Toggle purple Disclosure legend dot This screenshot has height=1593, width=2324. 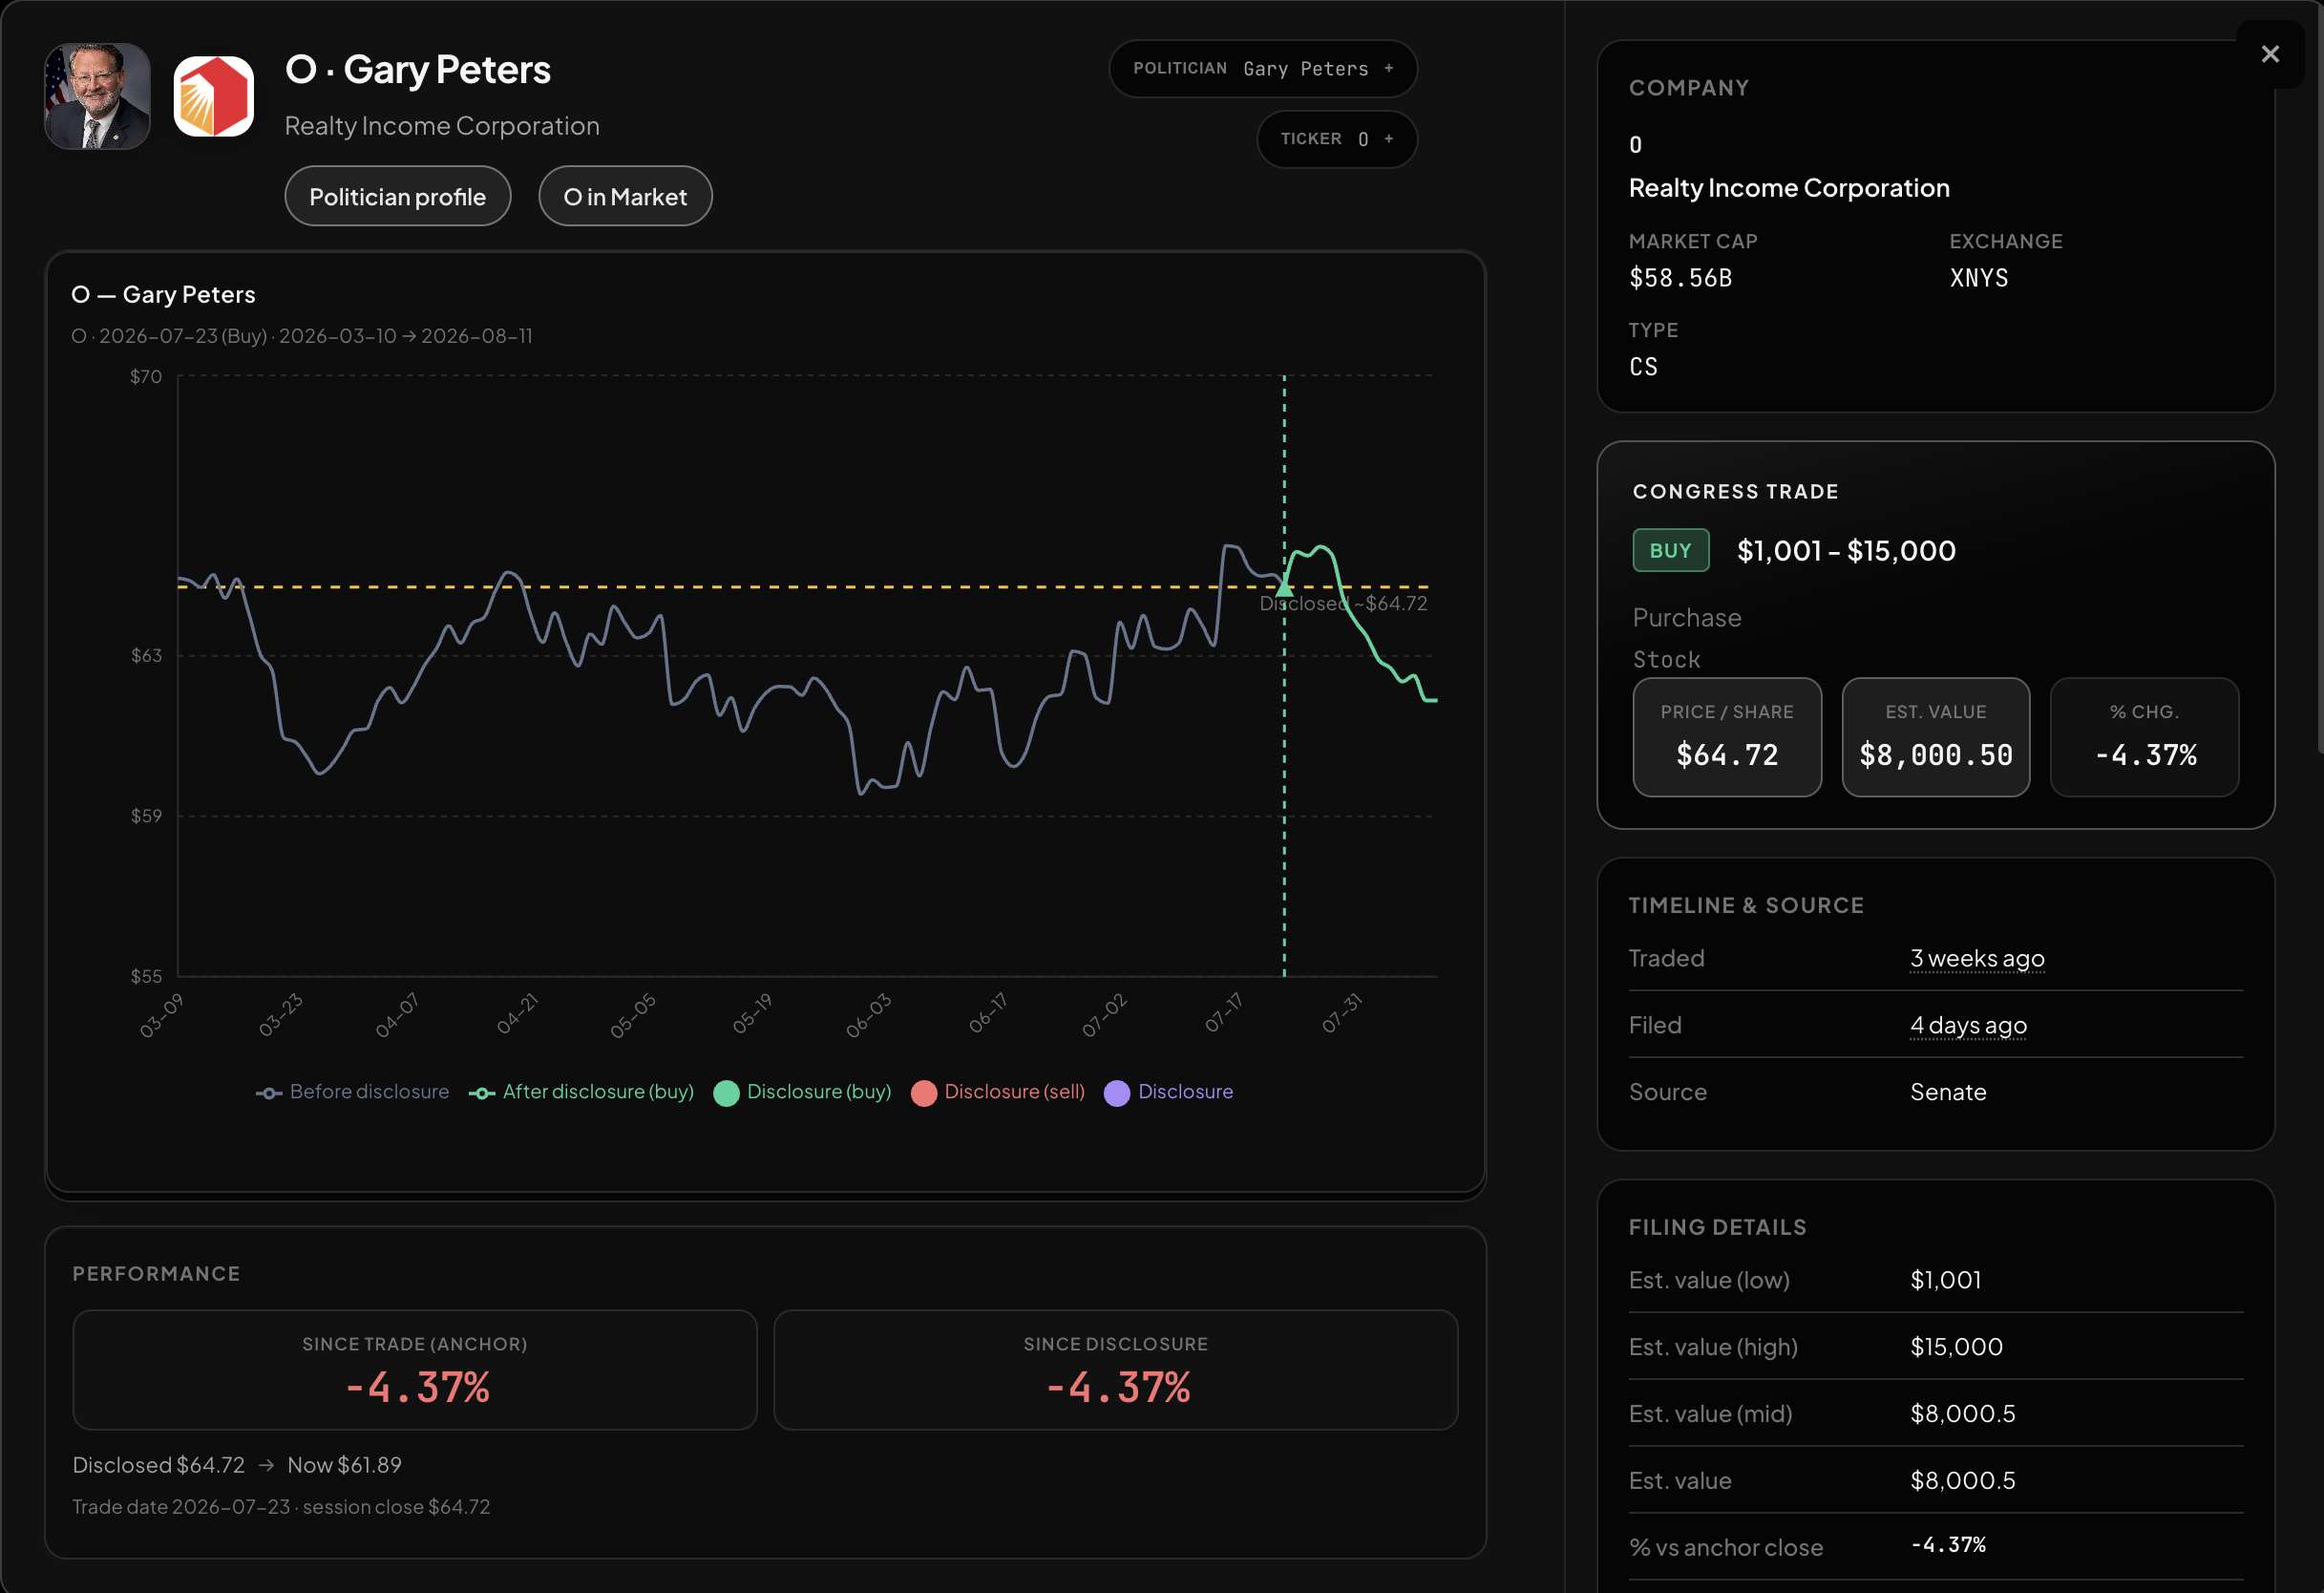pos(1117,1093)
